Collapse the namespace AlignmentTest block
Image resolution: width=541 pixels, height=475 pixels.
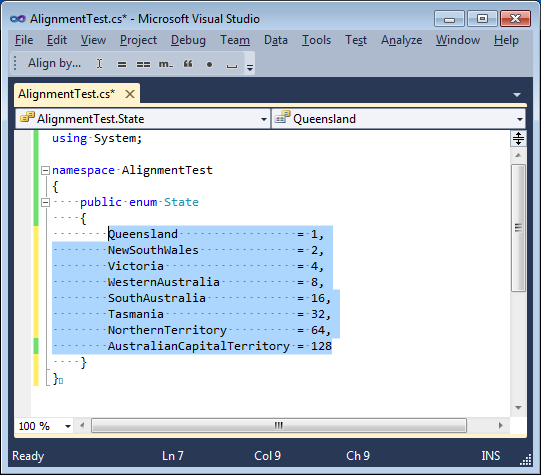[x=45, y=170]
